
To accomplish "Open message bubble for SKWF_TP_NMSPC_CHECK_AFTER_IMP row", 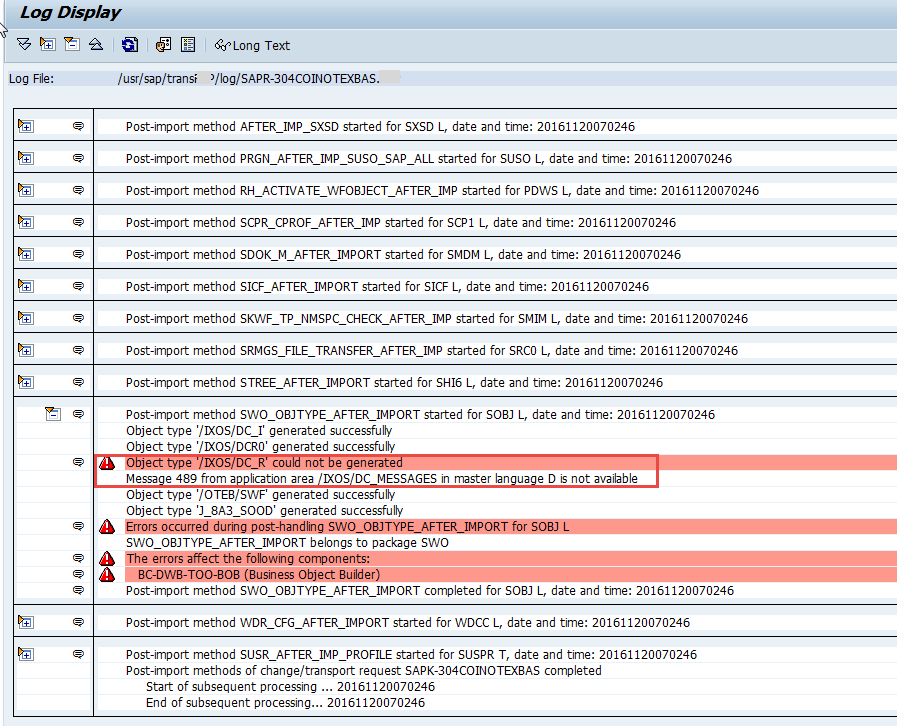I will [x=78, y=318].
